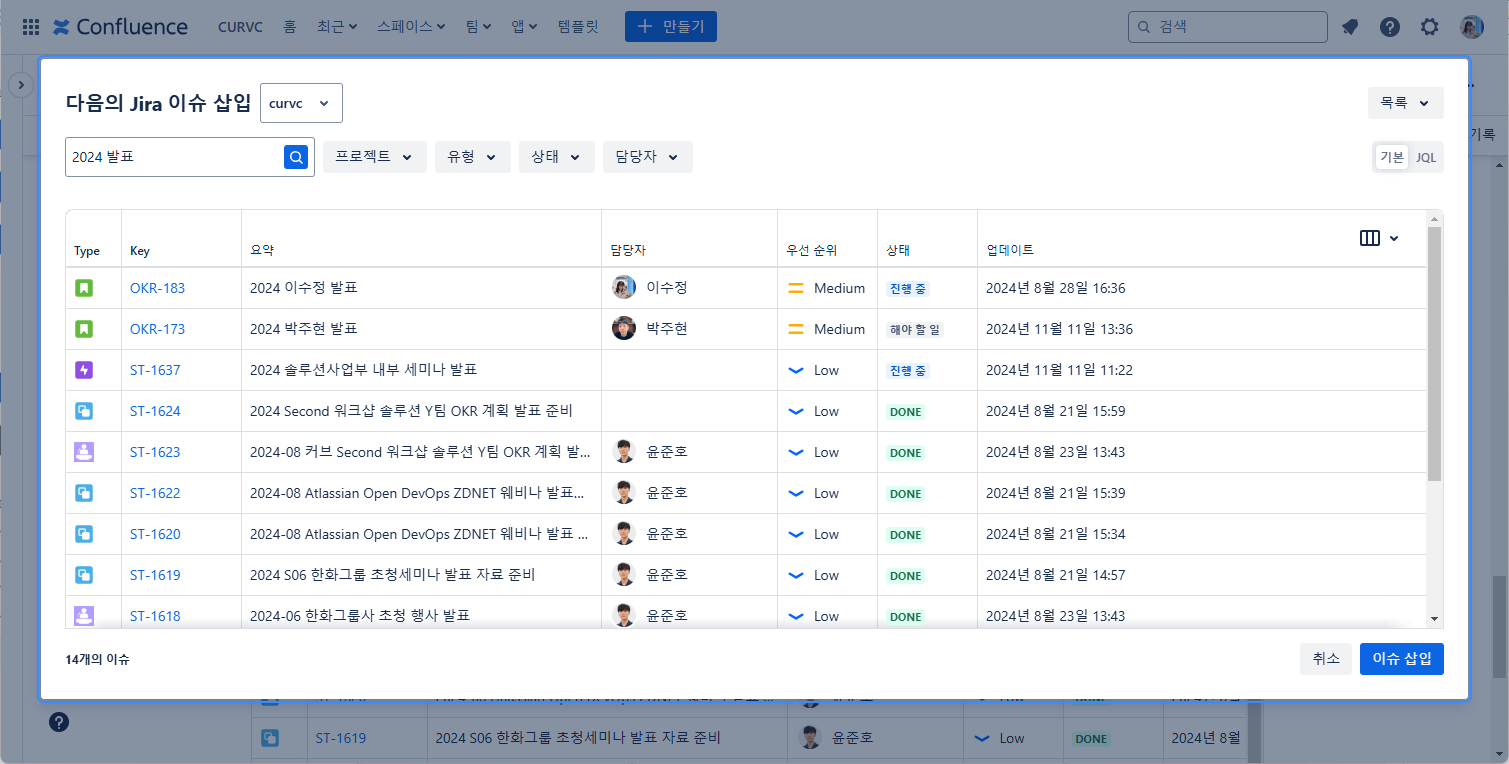The height and width of the screenshot is (764, 1509).
Task: Open ST-1619 link in the background page
Action: [x=341, y=738]
